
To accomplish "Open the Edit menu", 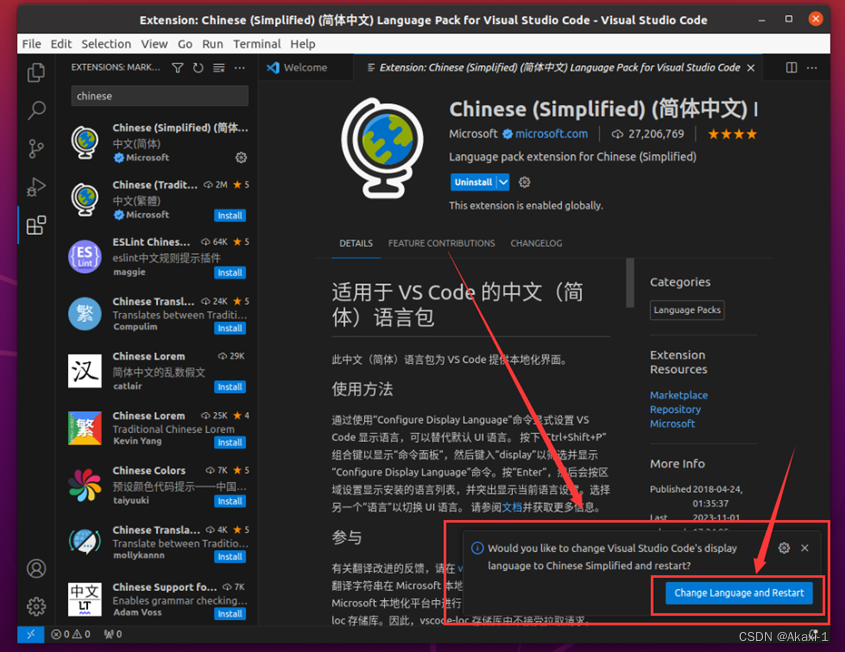I will [61, 44].
